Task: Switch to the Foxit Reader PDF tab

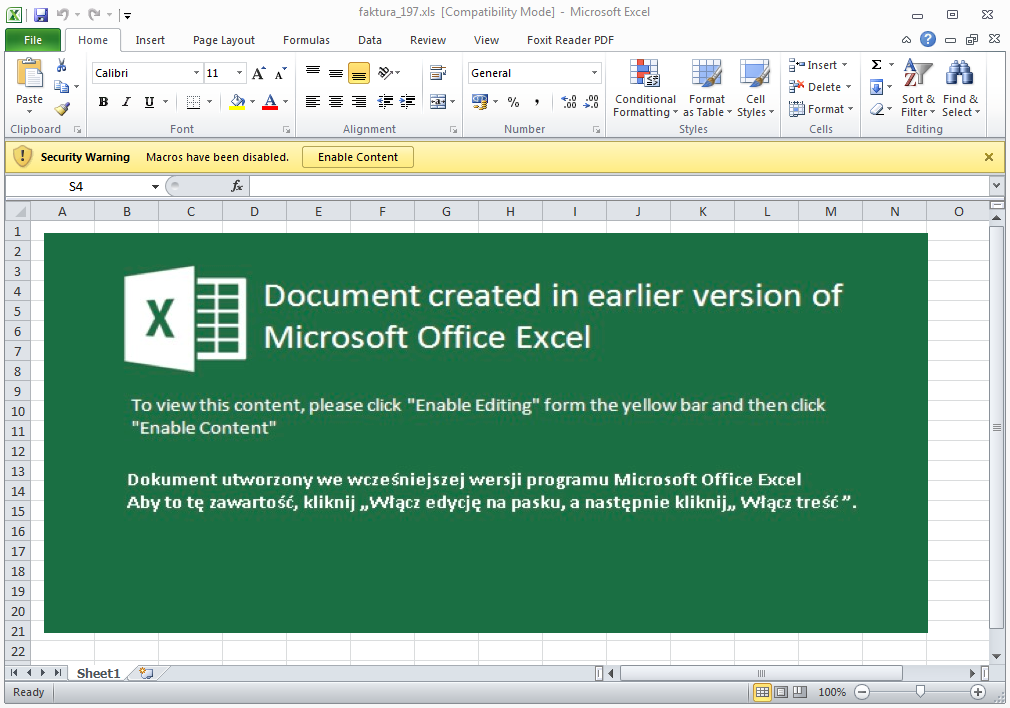Action: point(570,40)
